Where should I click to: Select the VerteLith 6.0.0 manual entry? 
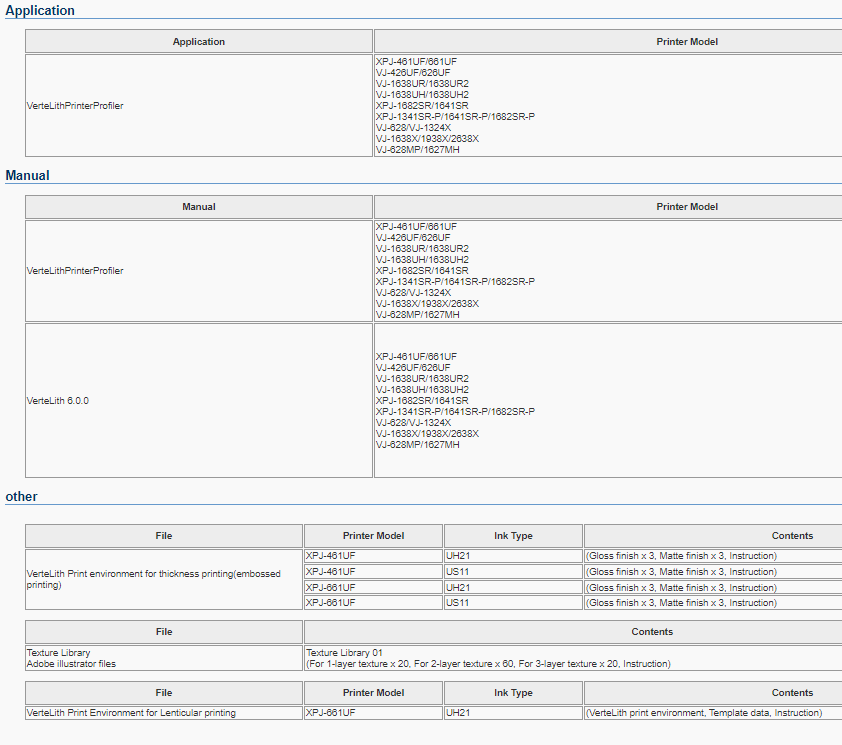point(58,401)
